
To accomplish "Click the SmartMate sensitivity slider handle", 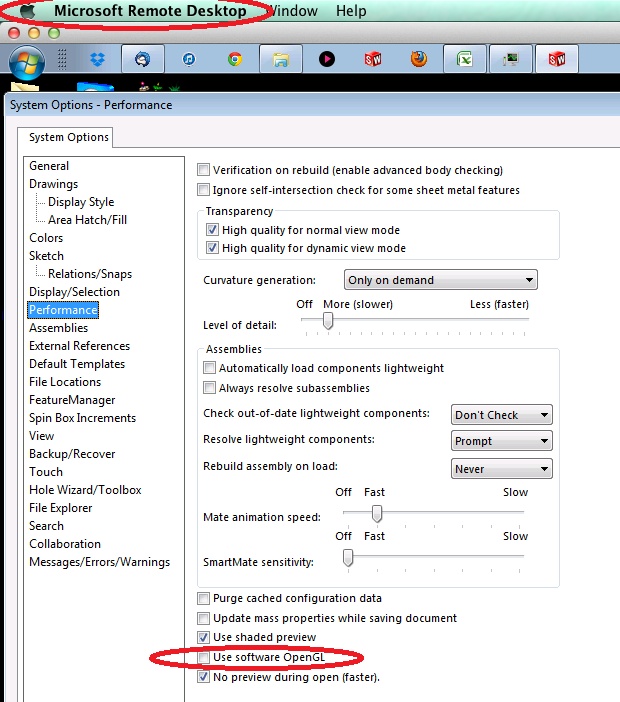I will tap(348, 558).
